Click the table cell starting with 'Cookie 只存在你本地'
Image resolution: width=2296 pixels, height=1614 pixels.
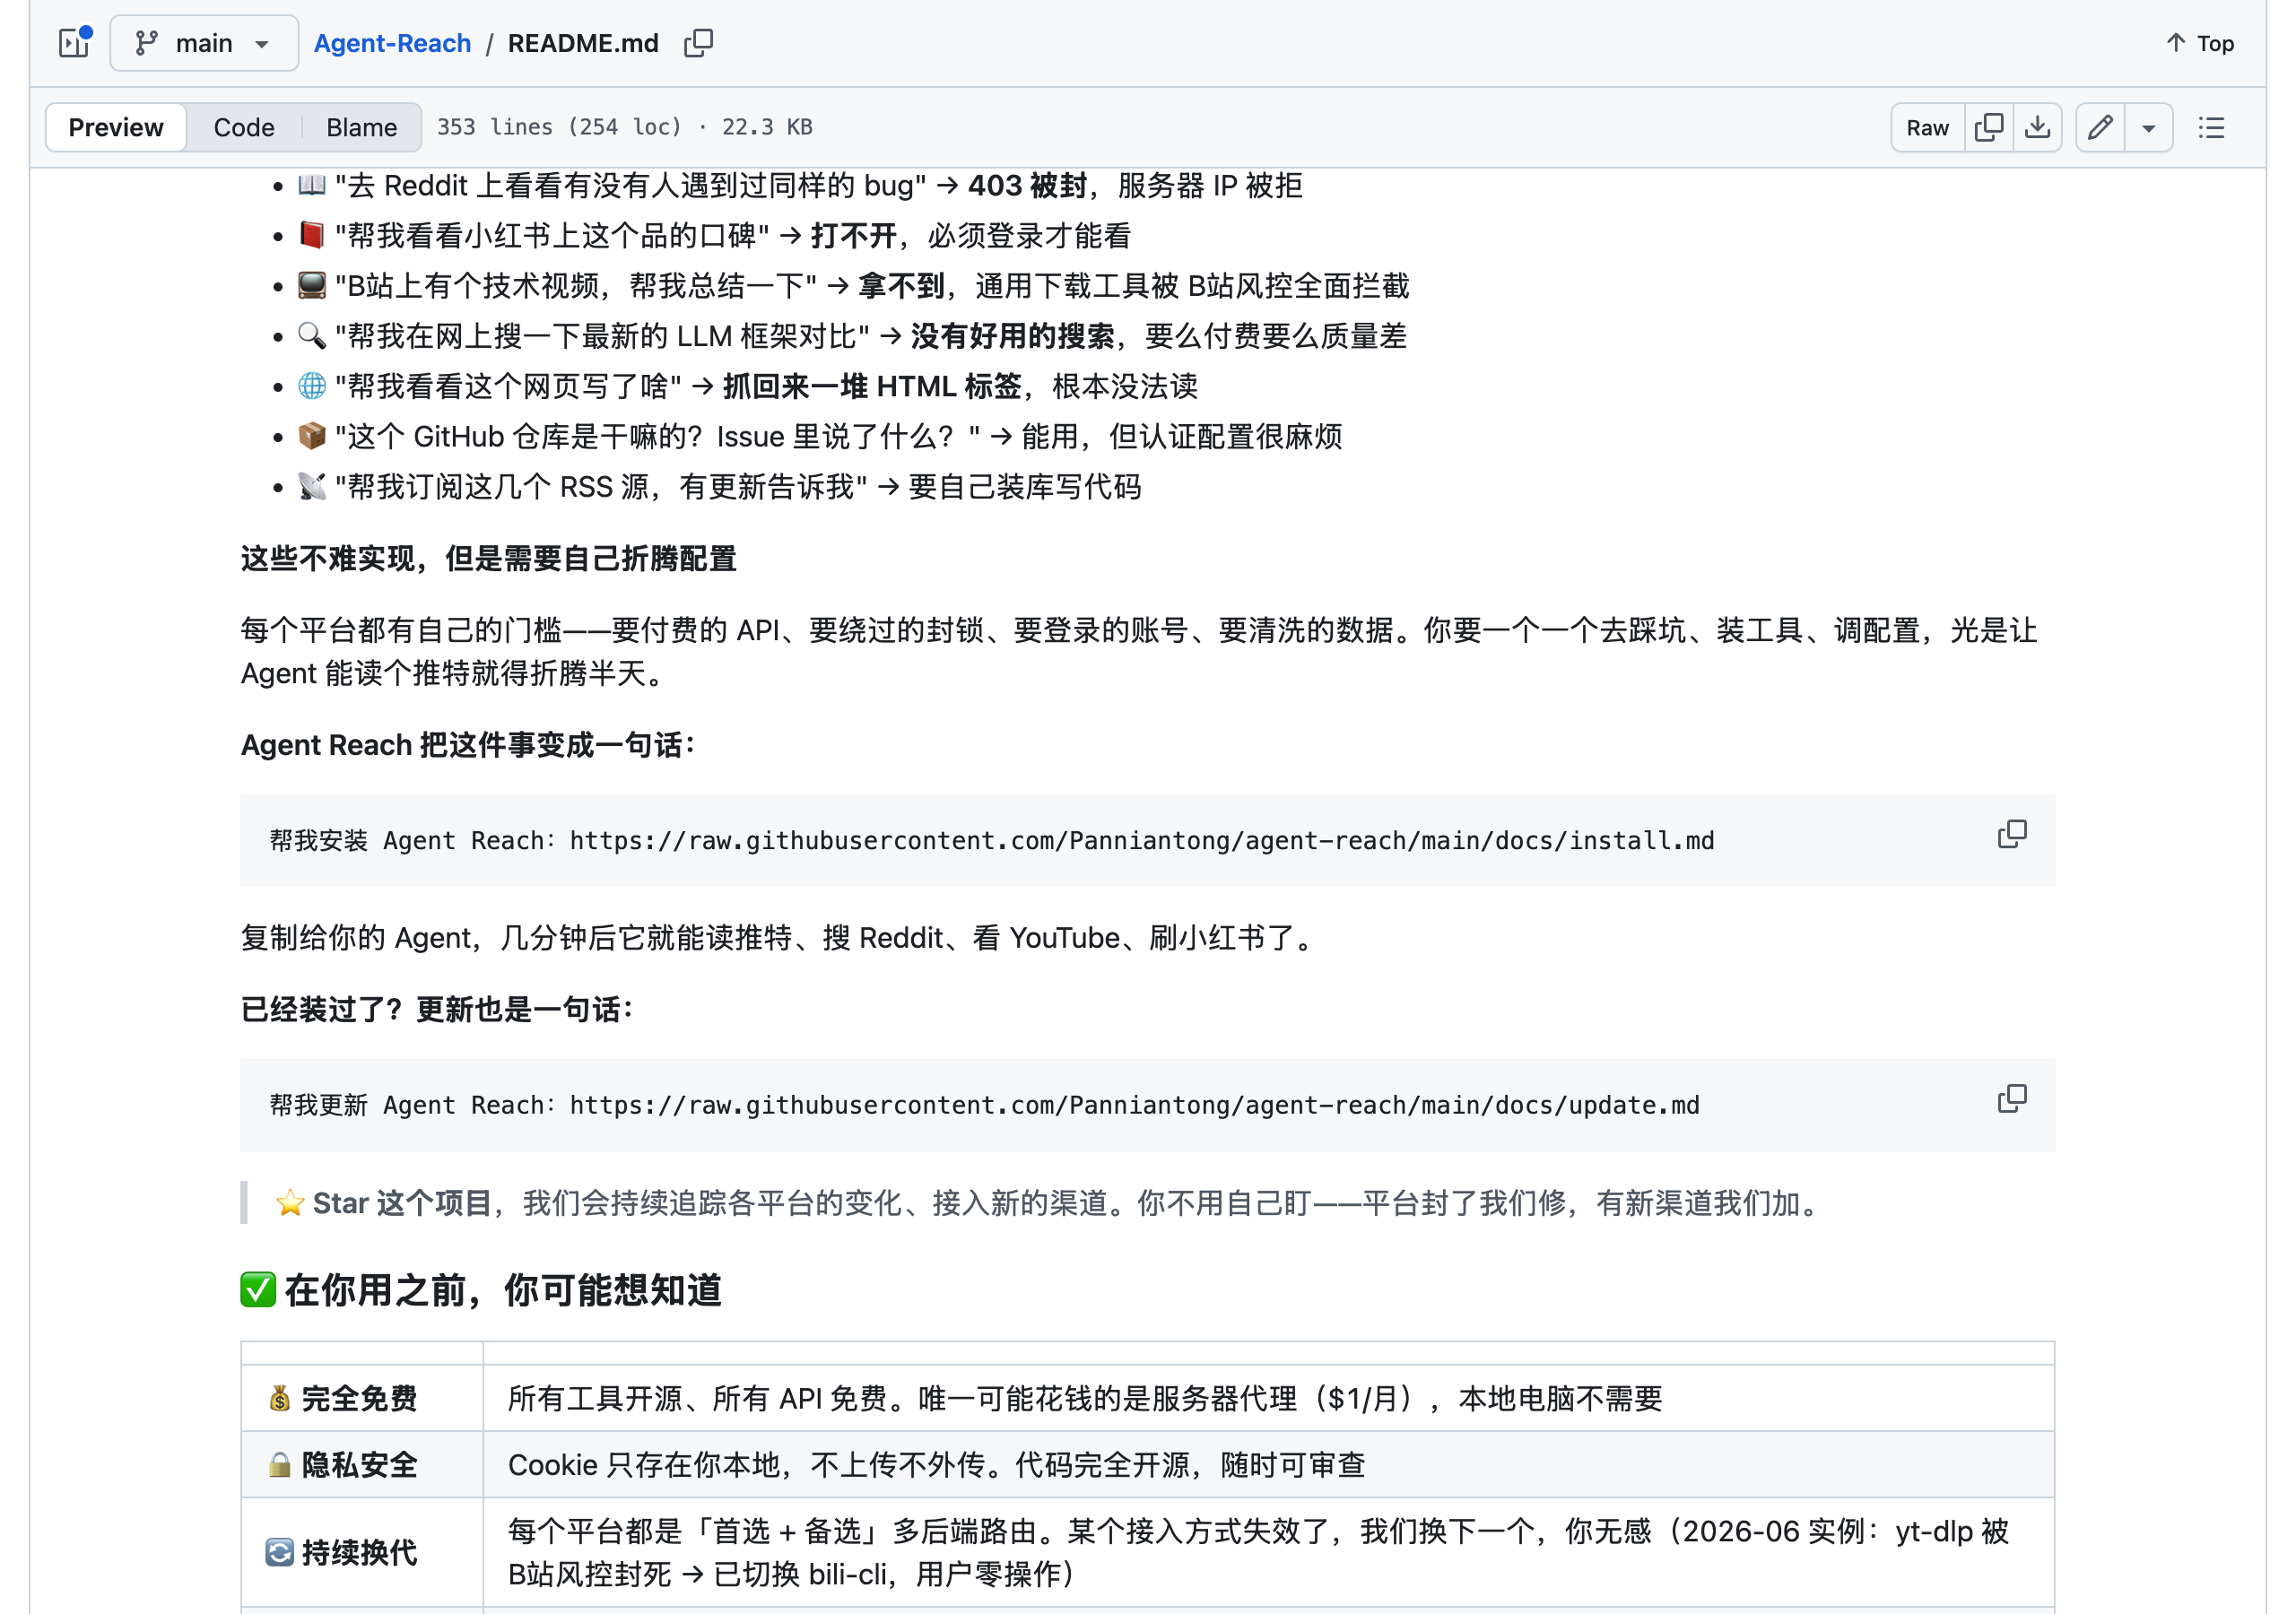tap(1268, 1464)
